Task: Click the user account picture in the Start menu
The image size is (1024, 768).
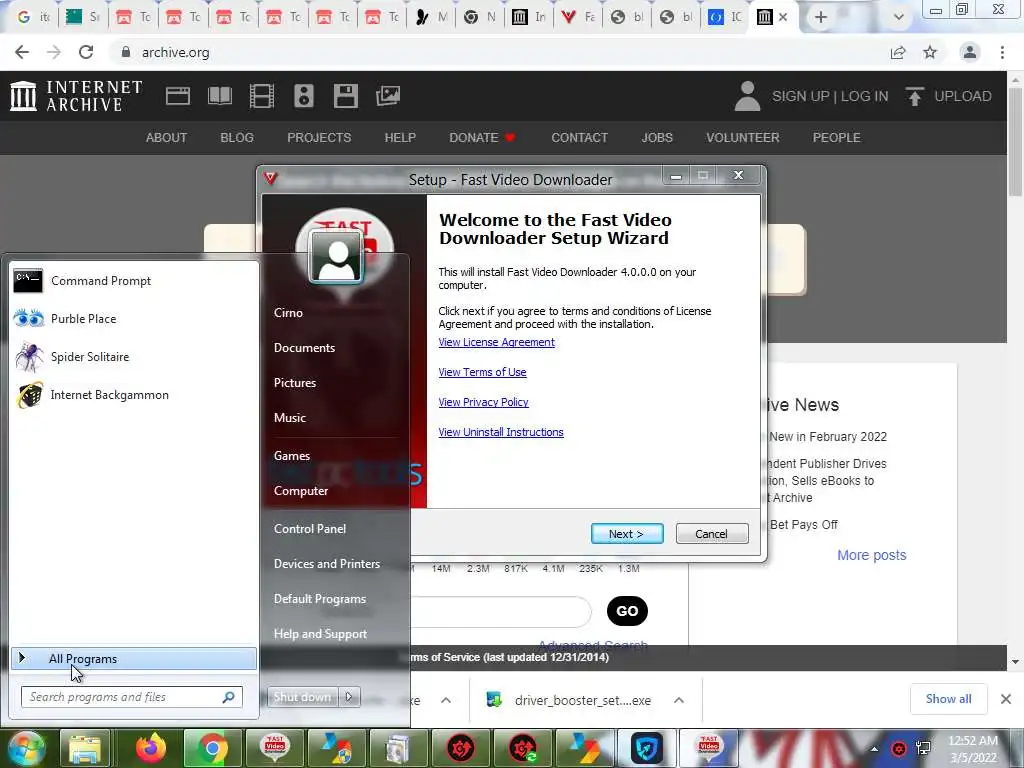Action: [x=336, y=257]
